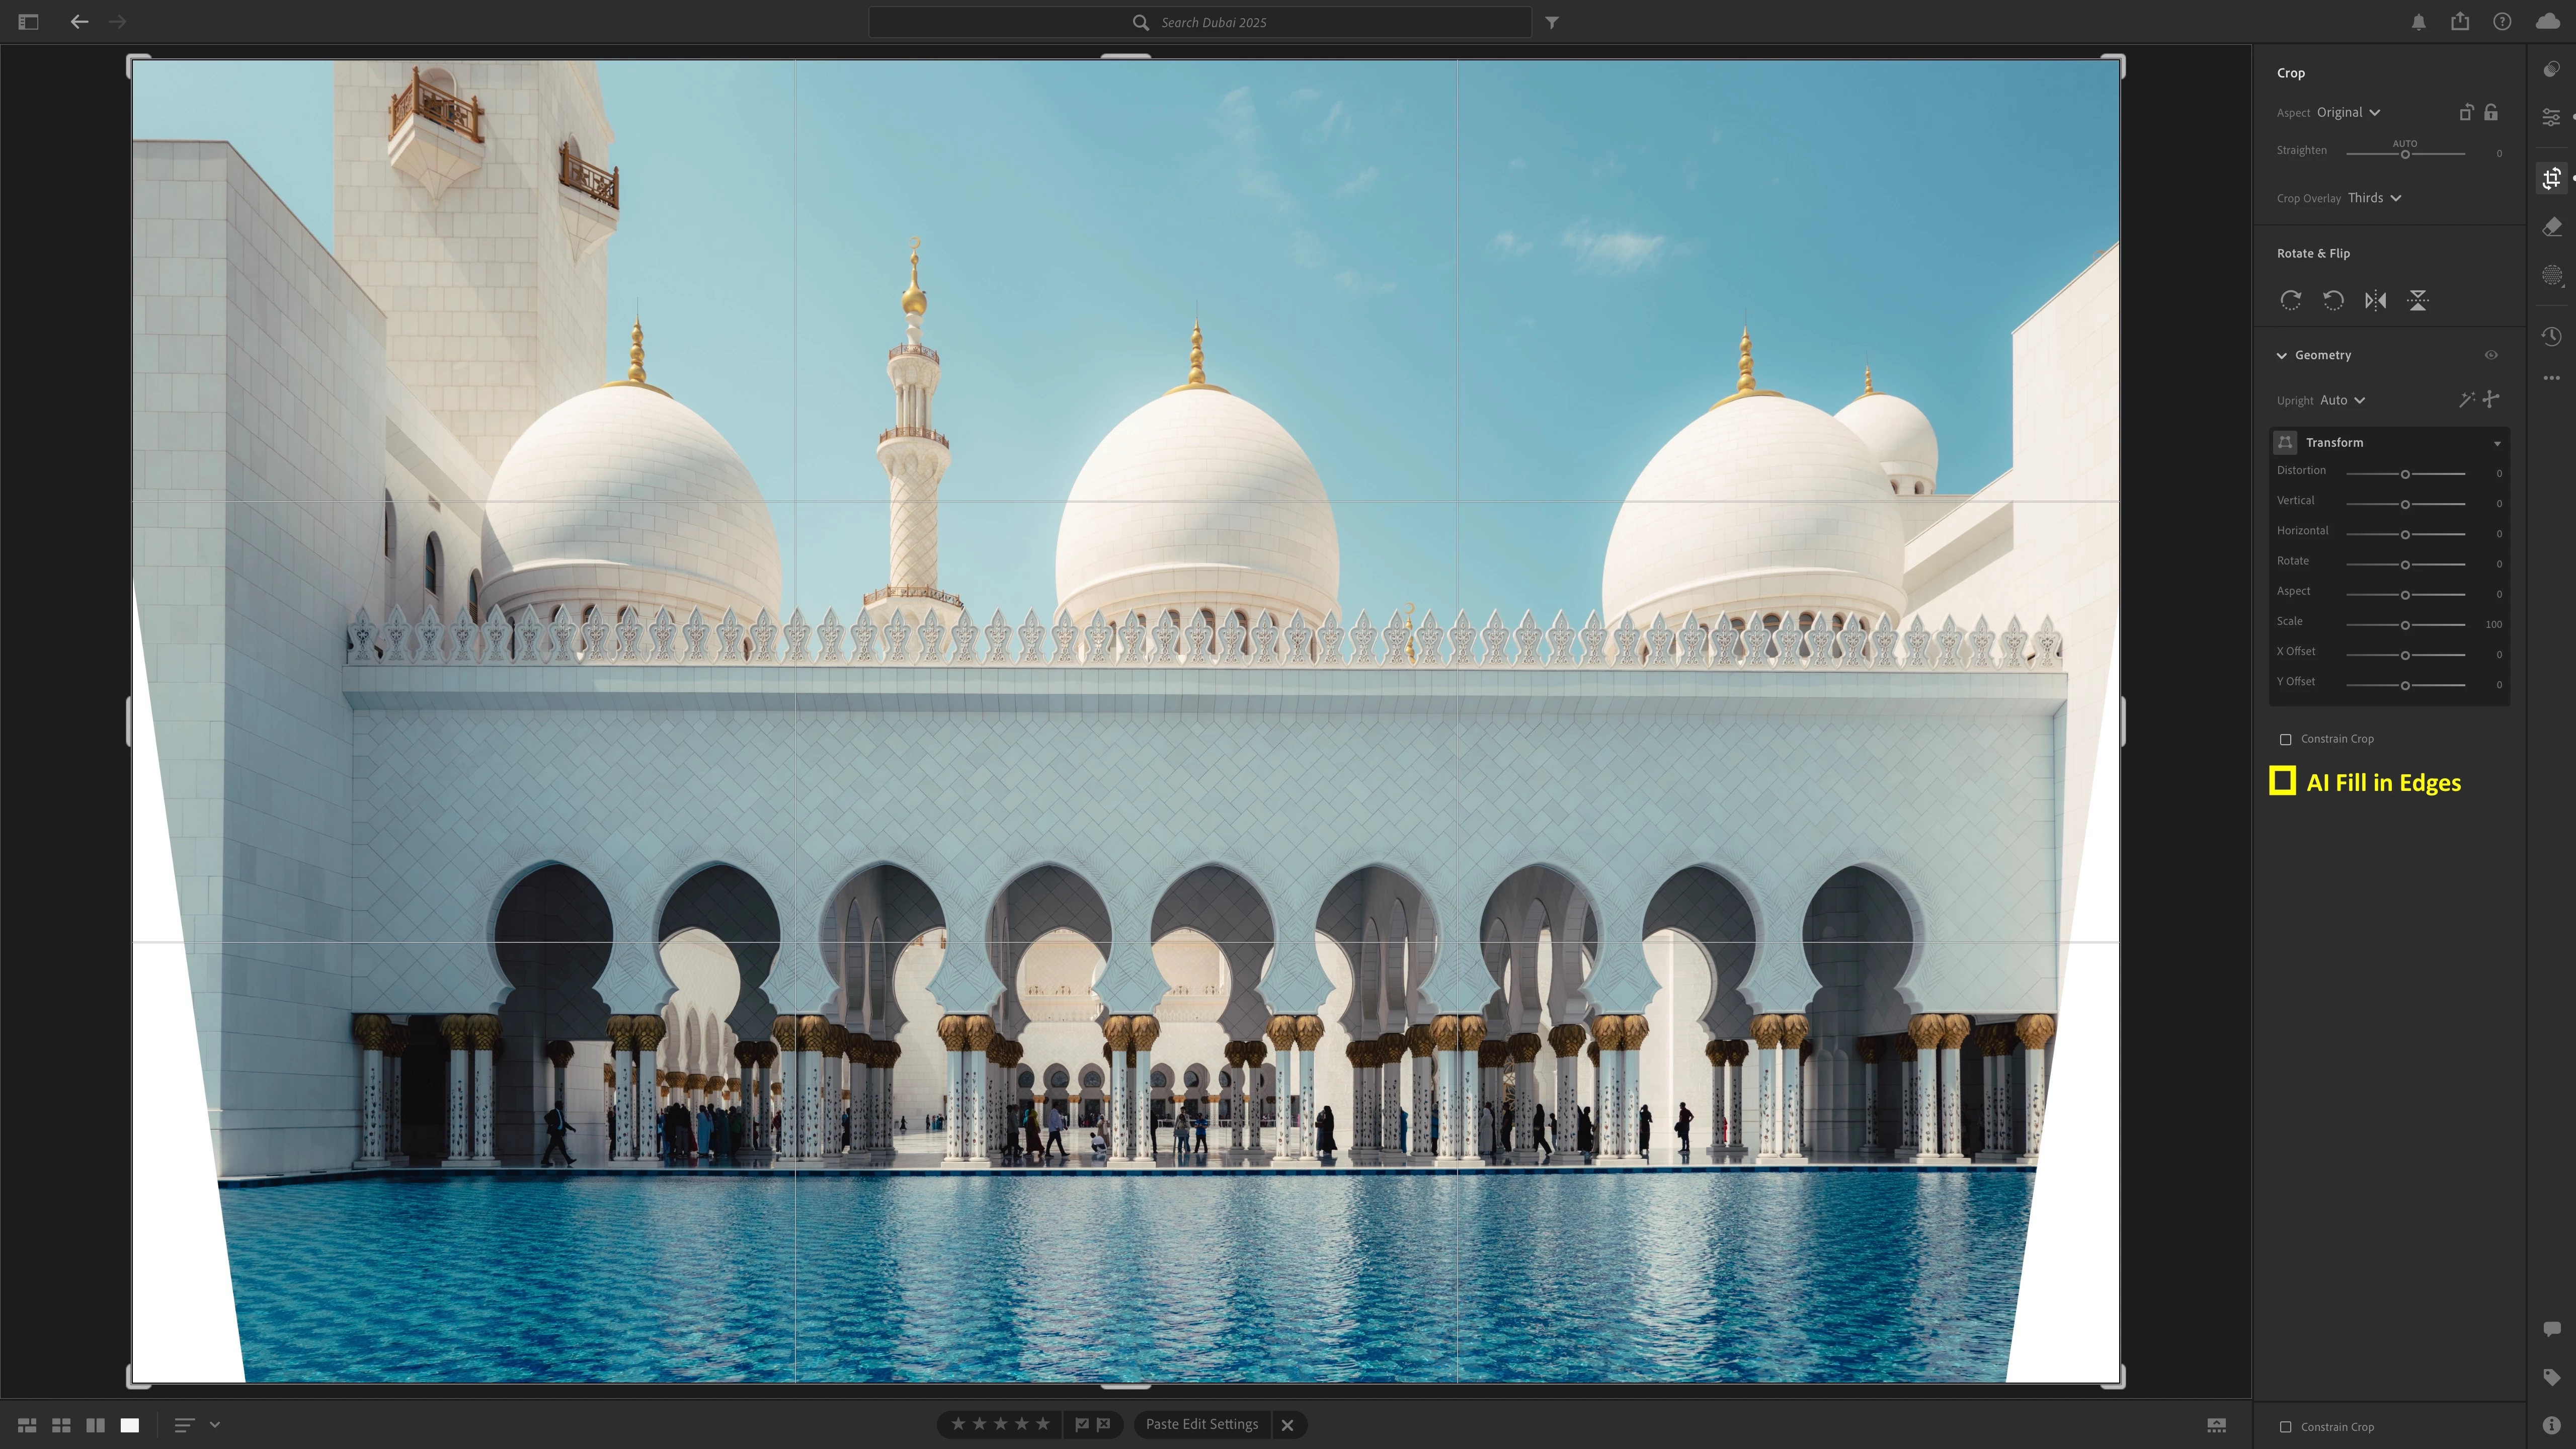The width and height of the screenshot is (2576, 1449).
Task: Click Paste Edit Settings button
Action: click(1201, 1424)
